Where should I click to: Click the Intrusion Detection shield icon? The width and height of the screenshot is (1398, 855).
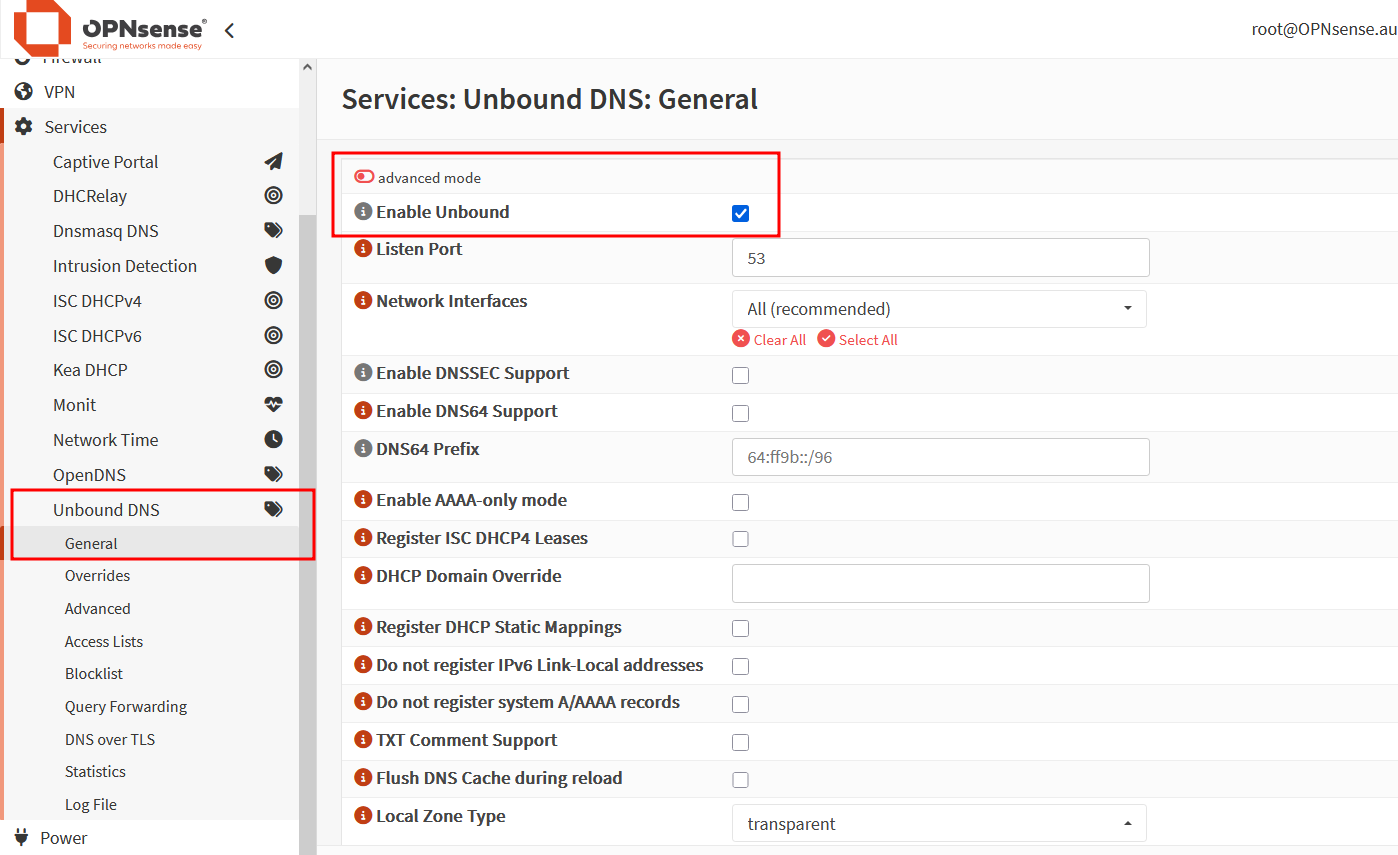273,266
